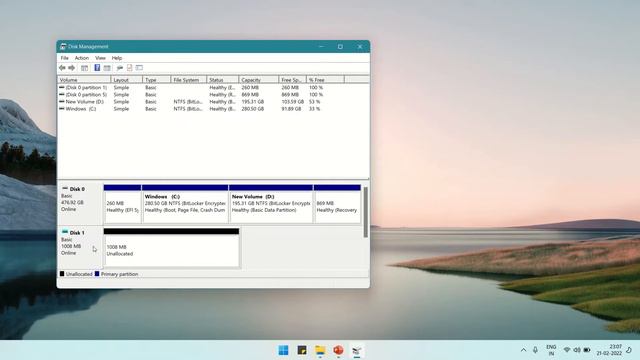This screenshot has width=640, height=360.
Task: Click the Properties page toolbar icon
Action: coord(129,68)
